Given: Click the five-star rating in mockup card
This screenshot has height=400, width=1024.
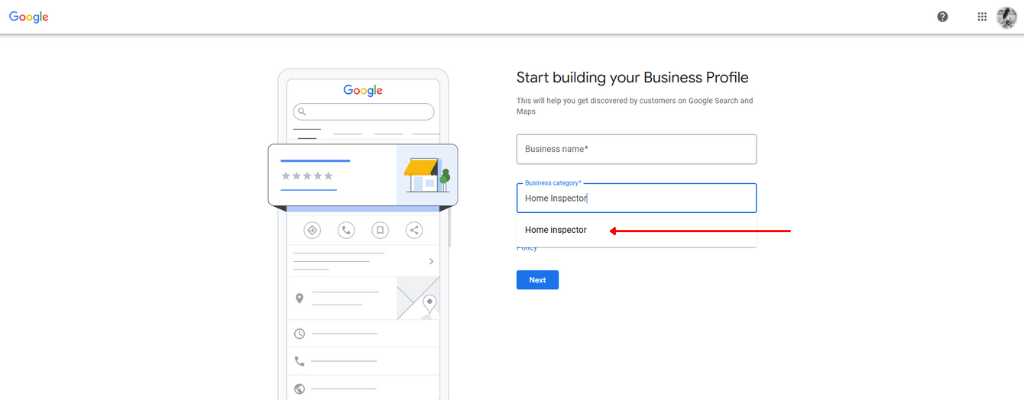Looking at the screenshot, I should tap(307, 176).
